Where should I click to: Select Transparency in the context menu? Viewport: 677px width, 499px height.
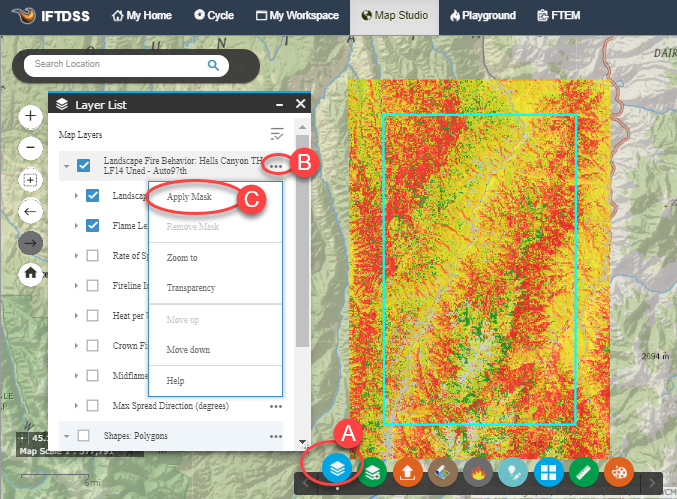pos(191,288)
